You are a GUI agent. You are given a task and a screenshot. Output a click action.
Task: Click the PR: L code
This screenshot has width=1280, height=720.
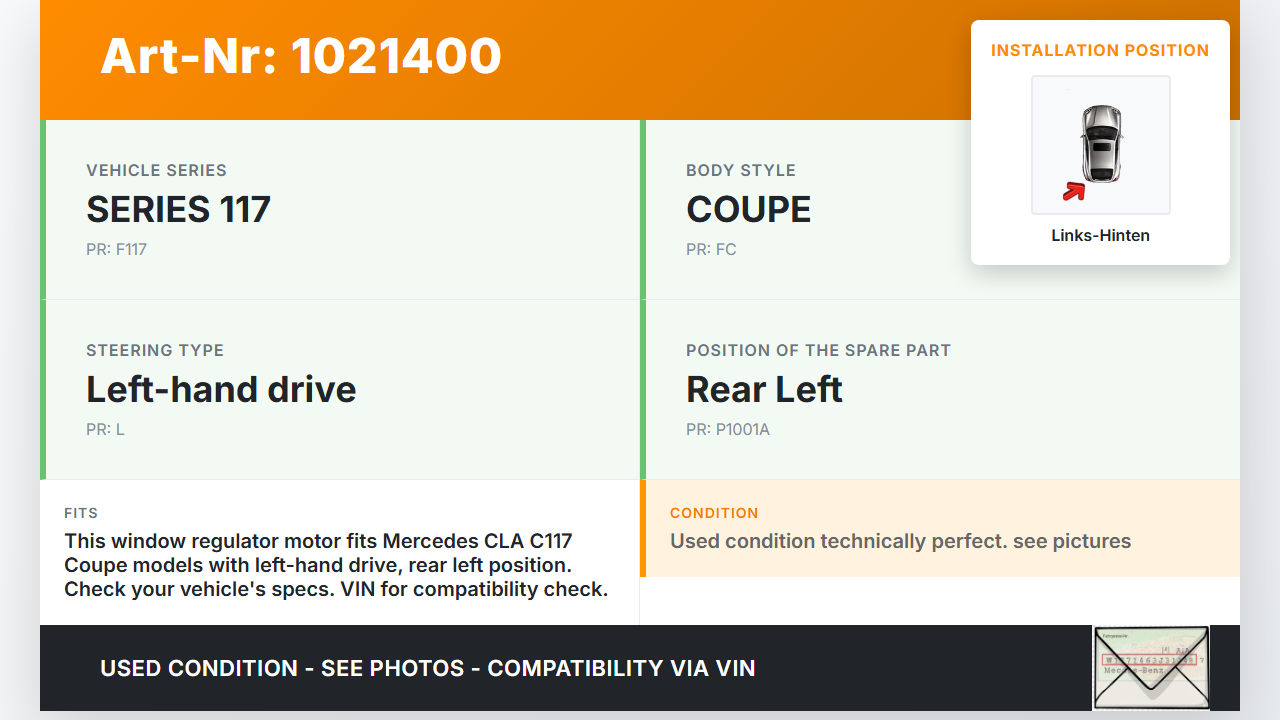pos(105,429)
